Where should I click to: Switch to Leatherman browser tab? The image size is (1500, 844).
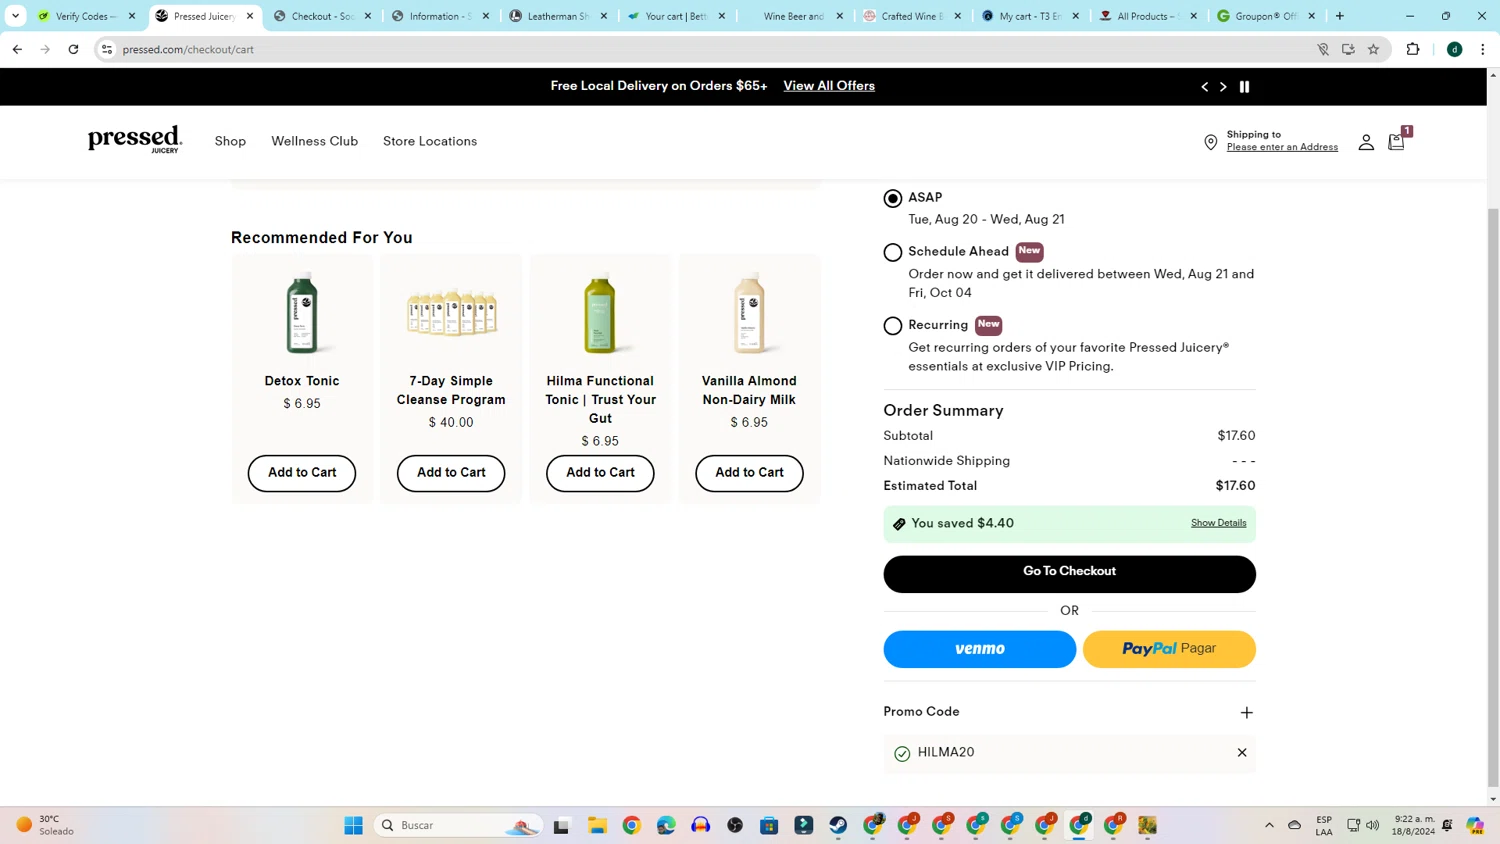click(x=558, y=16)
